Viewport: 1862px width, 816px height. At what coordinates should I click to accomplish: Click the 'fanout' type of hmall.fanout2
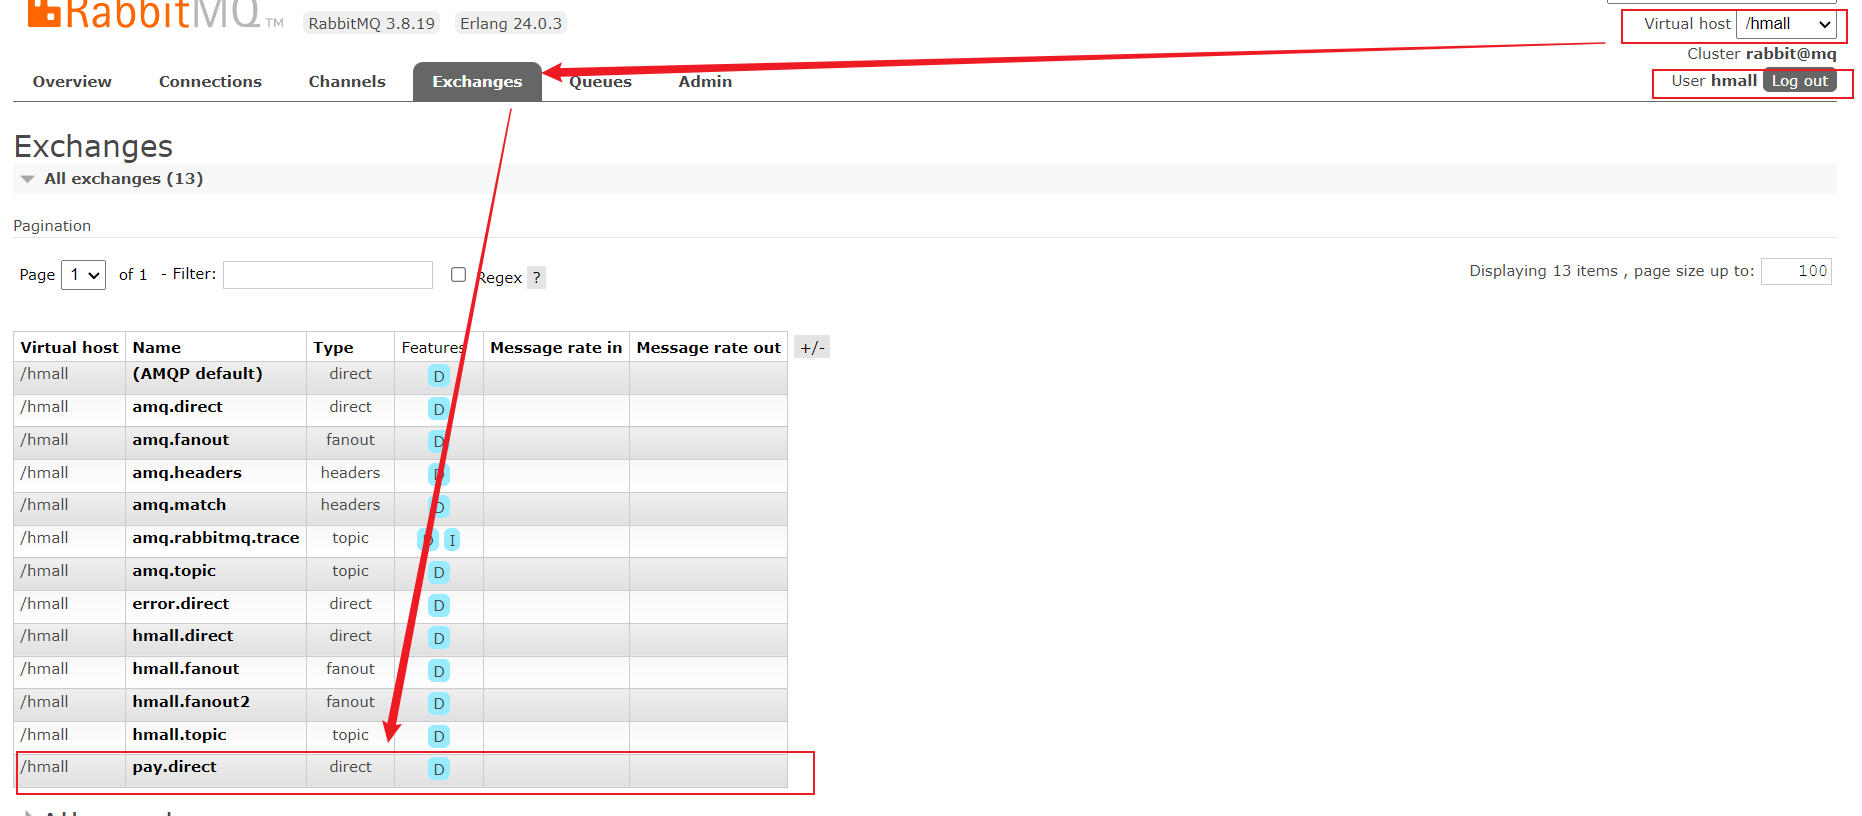pos(350,702)
